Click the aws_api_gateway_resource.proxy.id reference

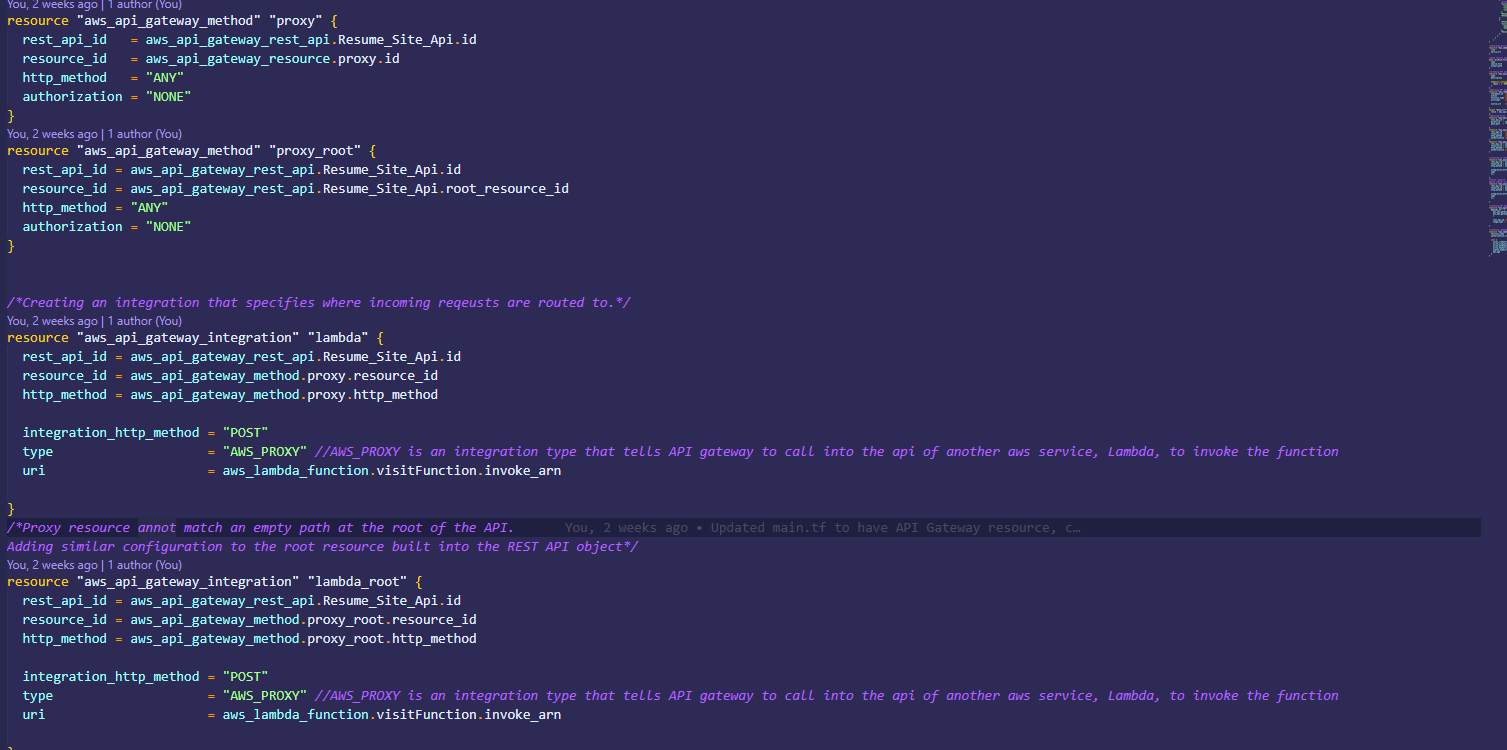(272, 59)
